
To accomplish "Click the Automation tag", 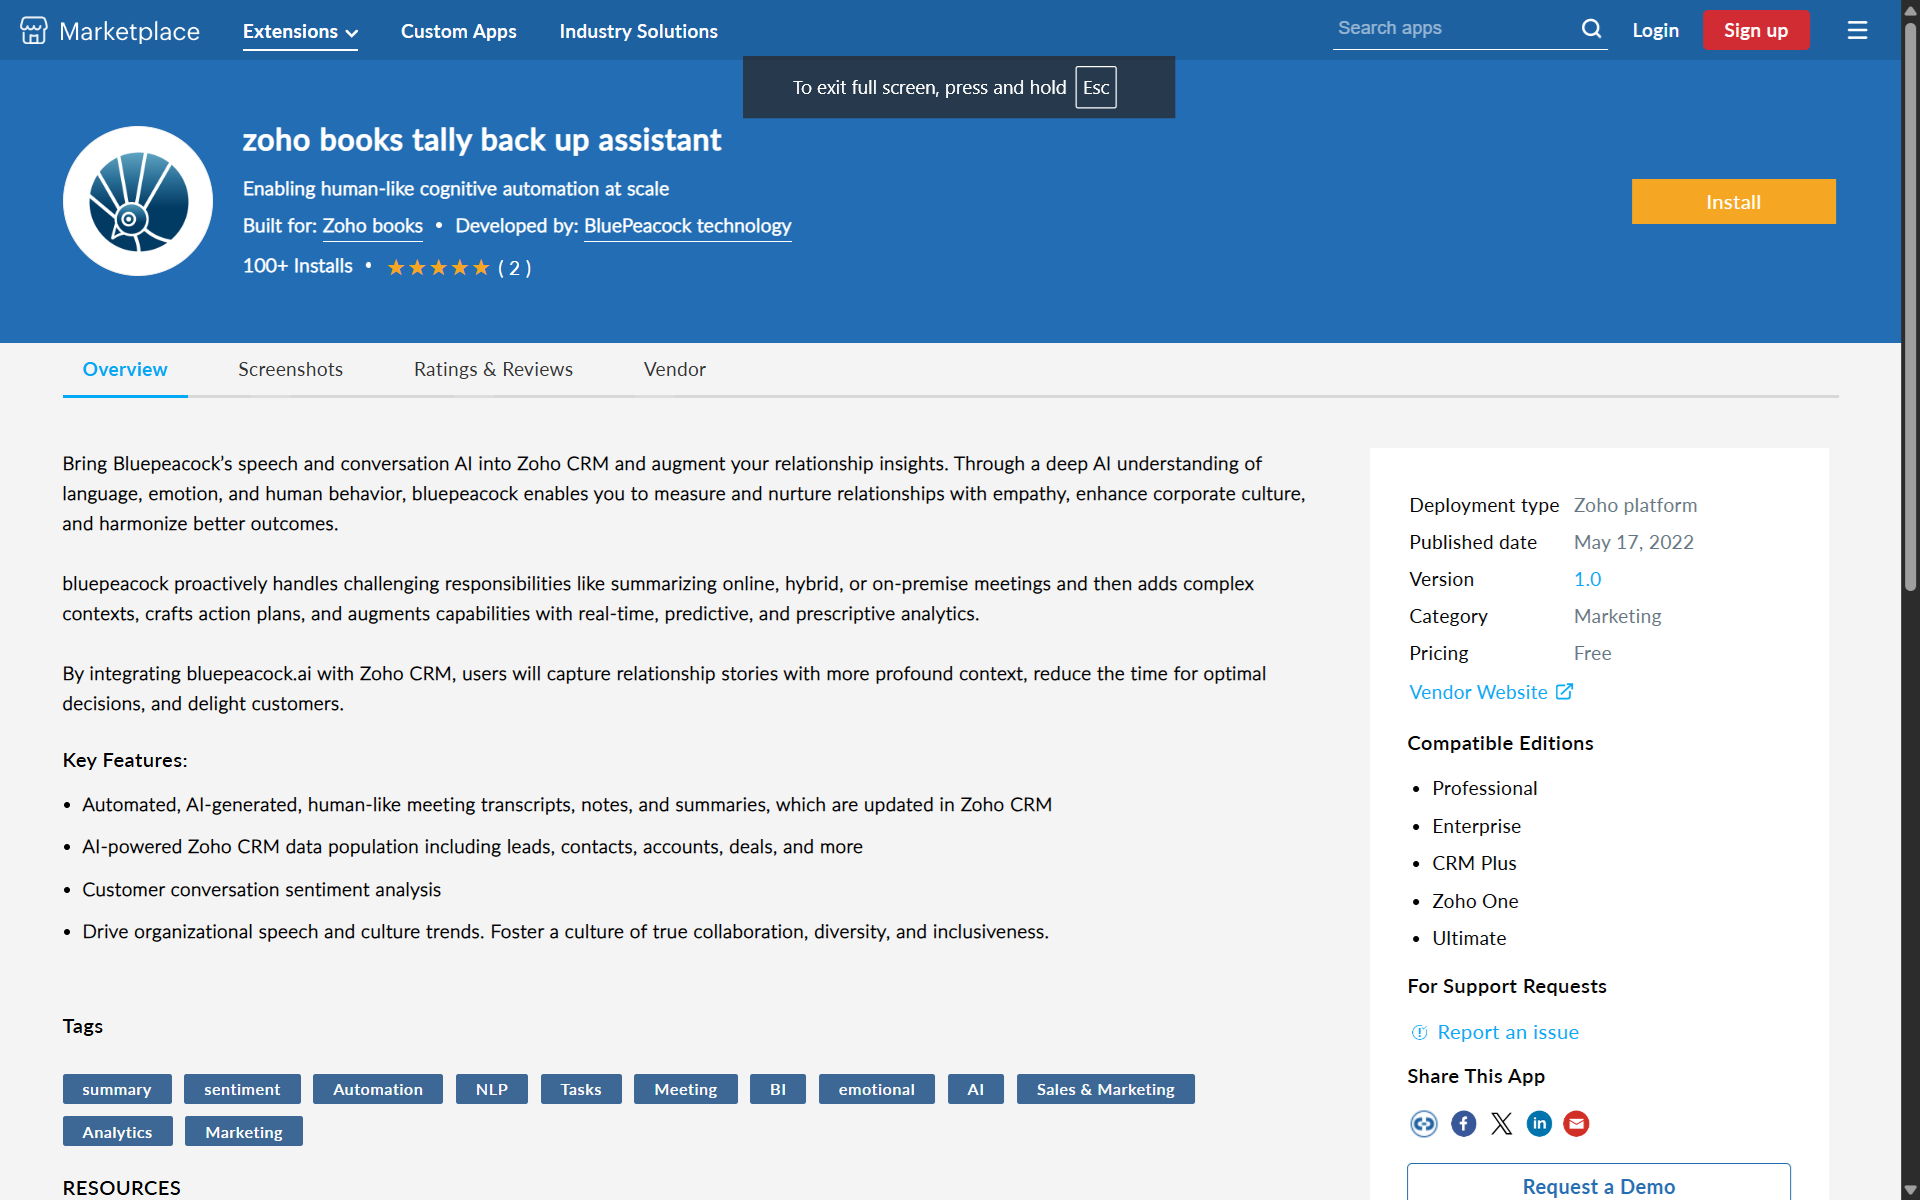I will [x=378, y=1089].
